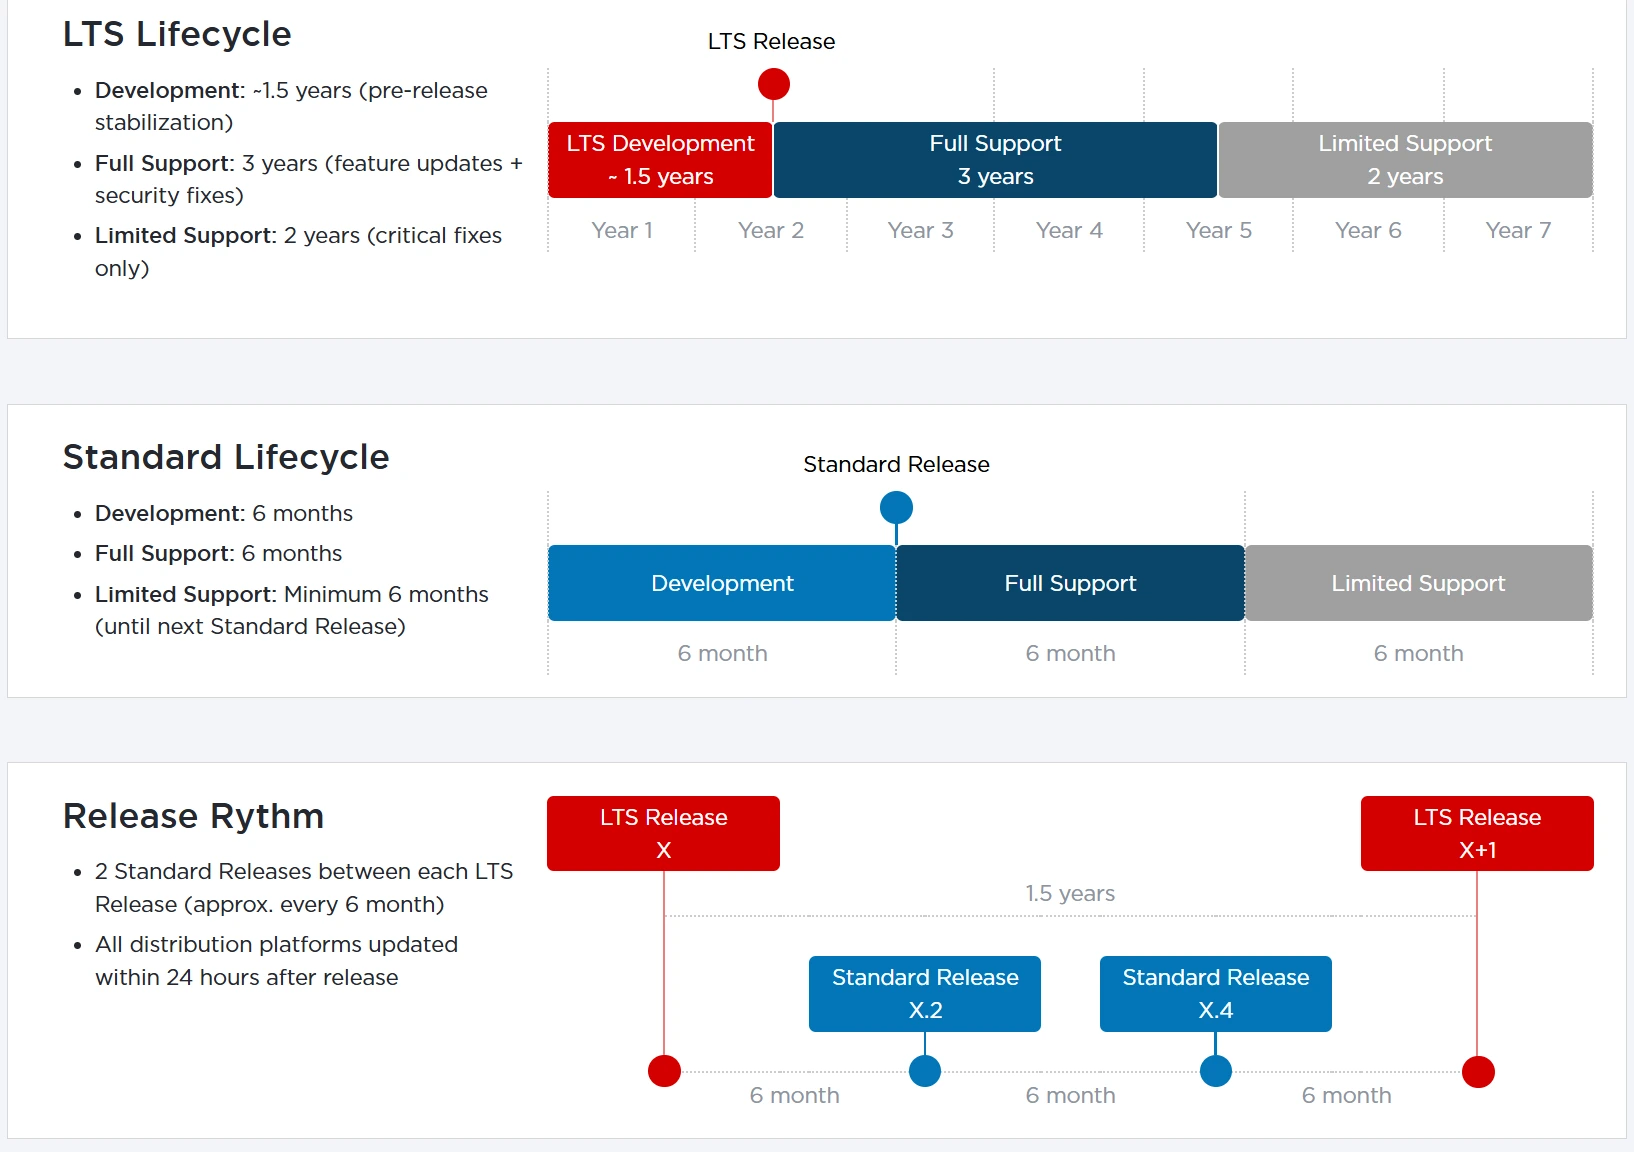
Task: Click the Year 4 timeline label
Action: (x=1069, y=230)
